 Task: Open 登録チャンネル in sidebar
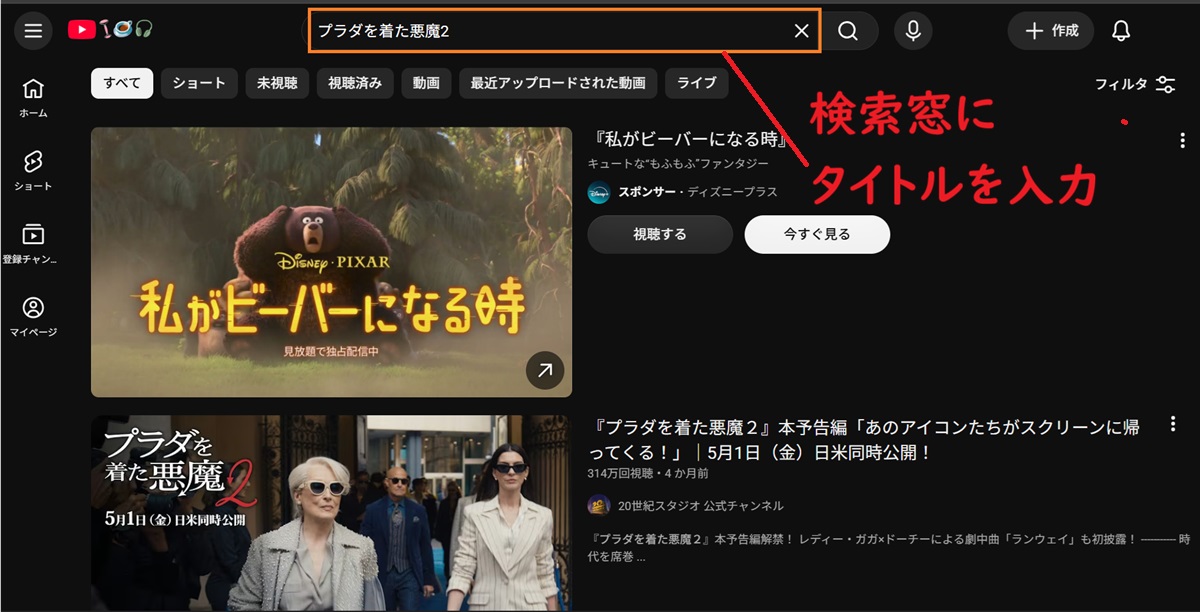pyautogui.click(x=33, y=244)
